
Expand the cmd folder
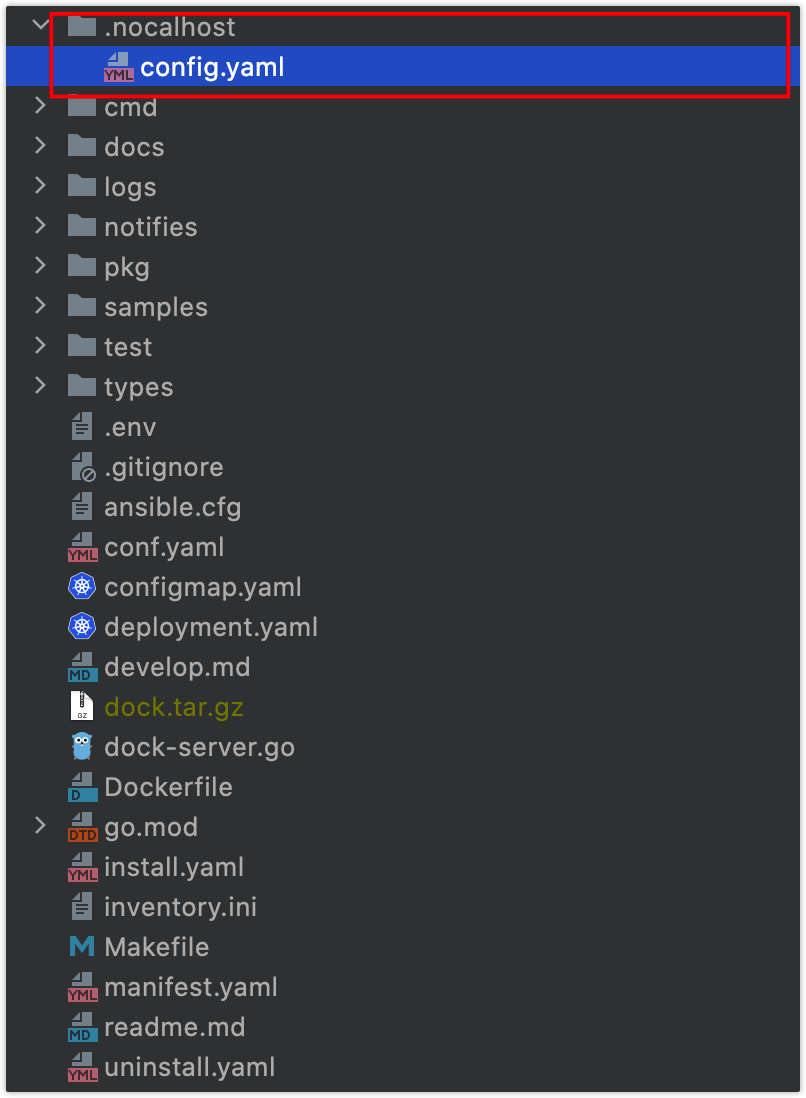click(40, 107)
